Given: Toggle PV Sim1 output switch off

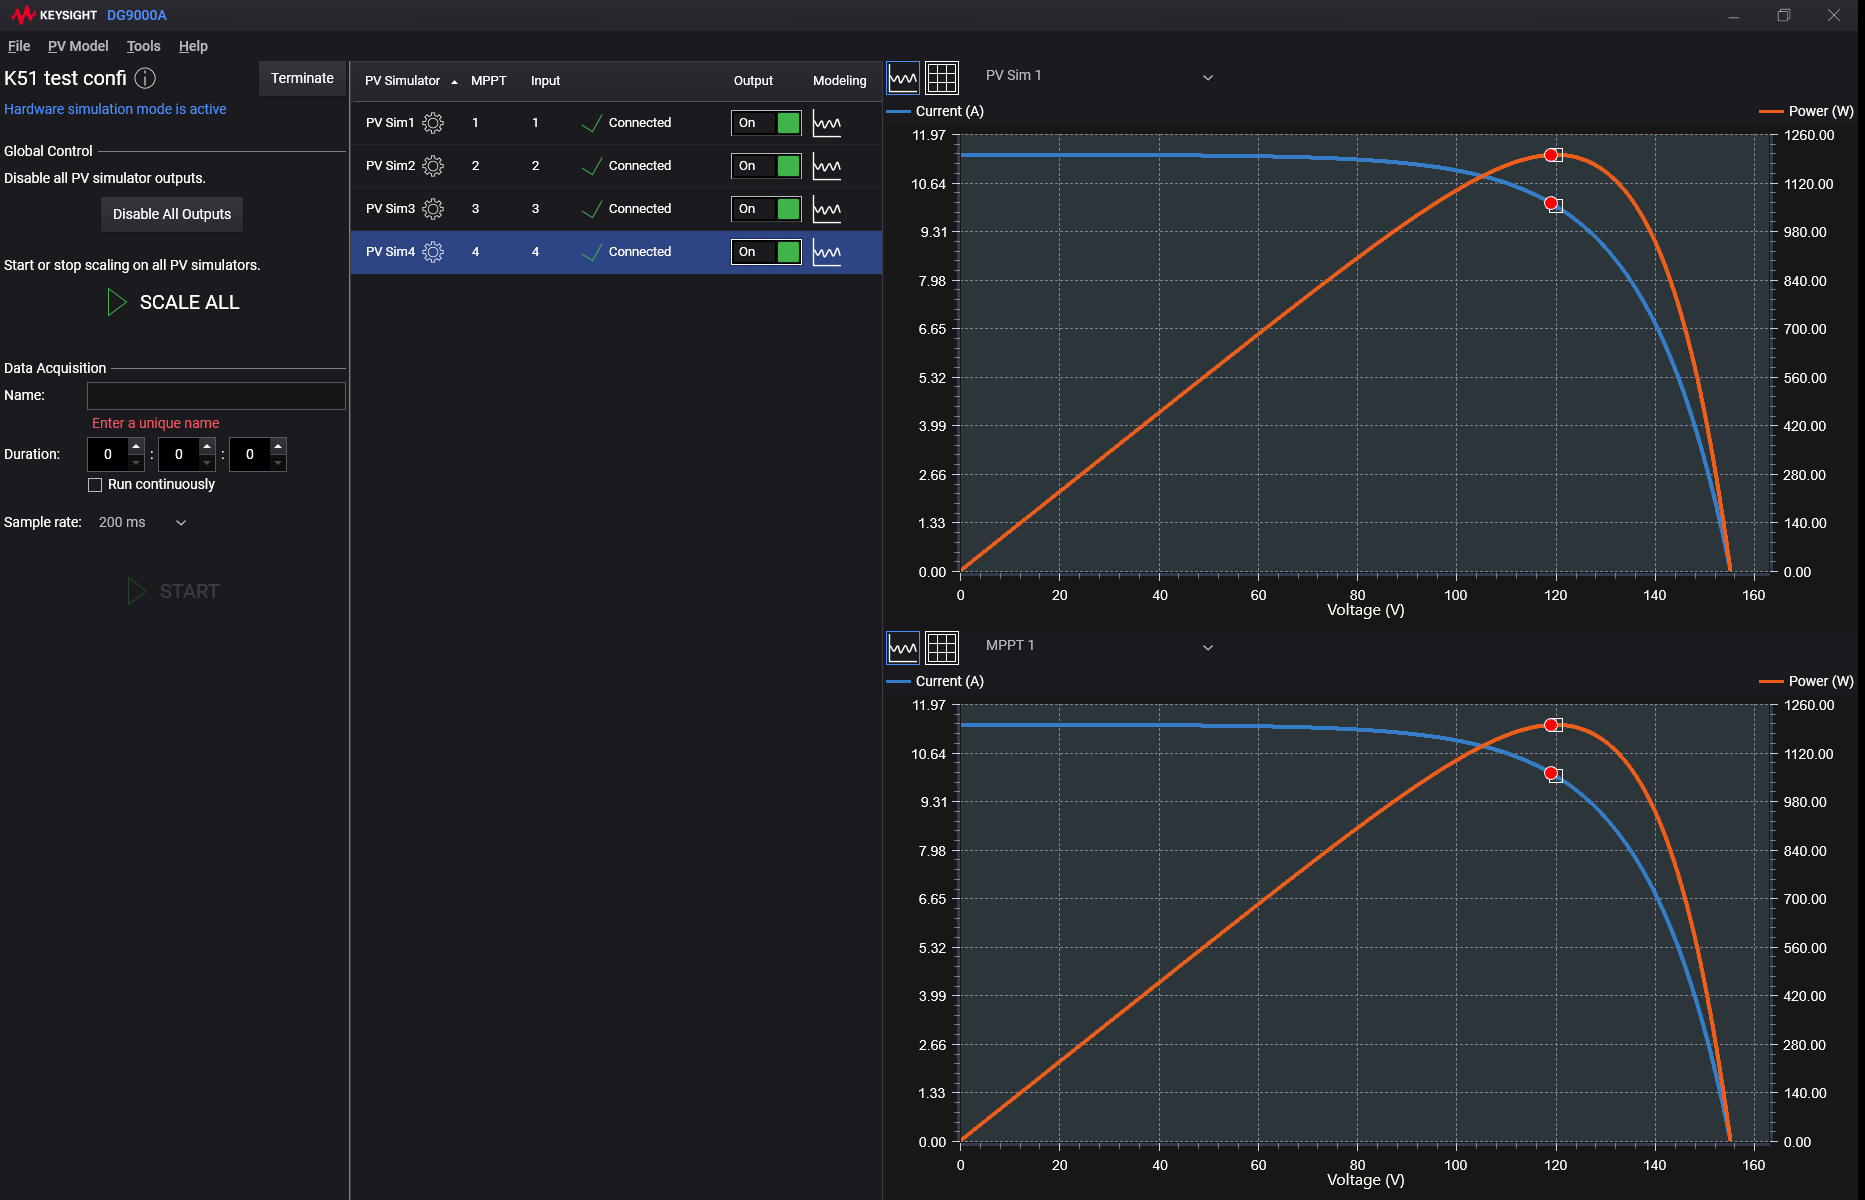Looking at the screenshot, I should pyautogui.click(x=766, y=123).
